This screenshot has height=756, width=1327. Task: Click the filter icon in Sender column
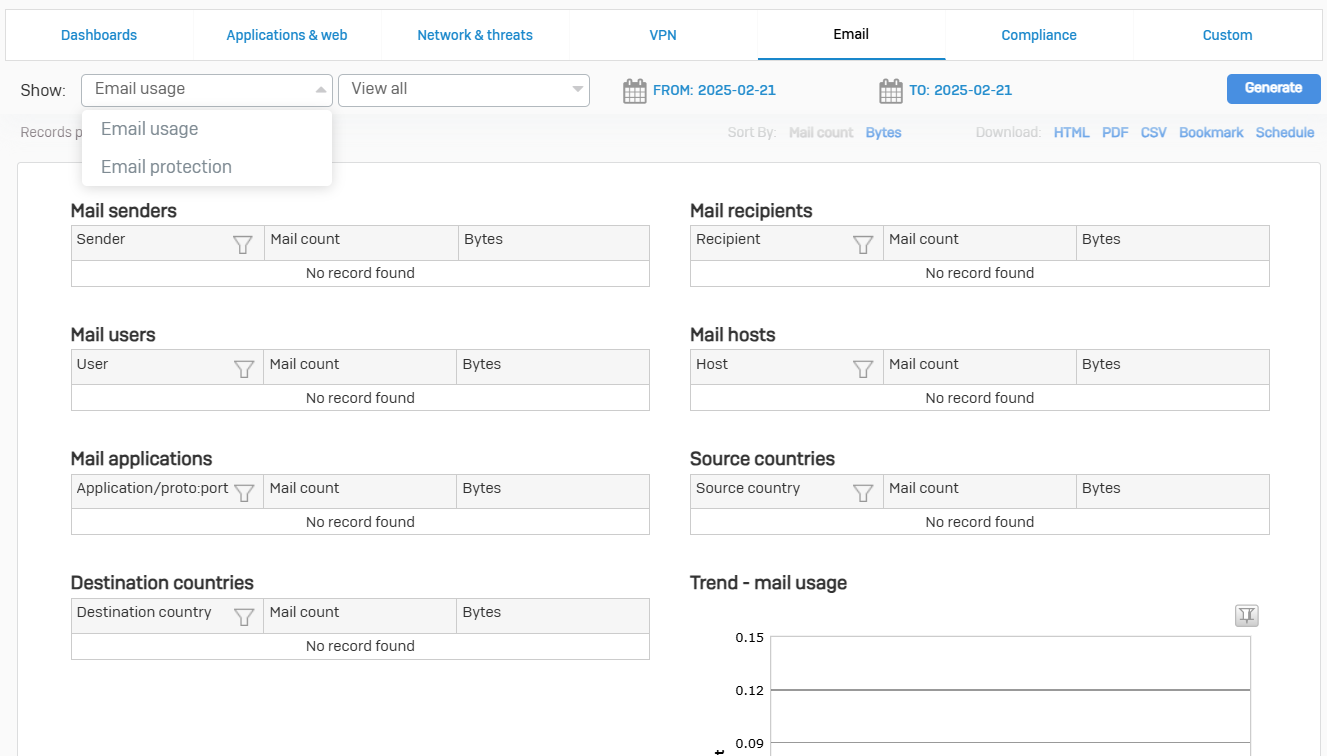[x=242, y=245]
